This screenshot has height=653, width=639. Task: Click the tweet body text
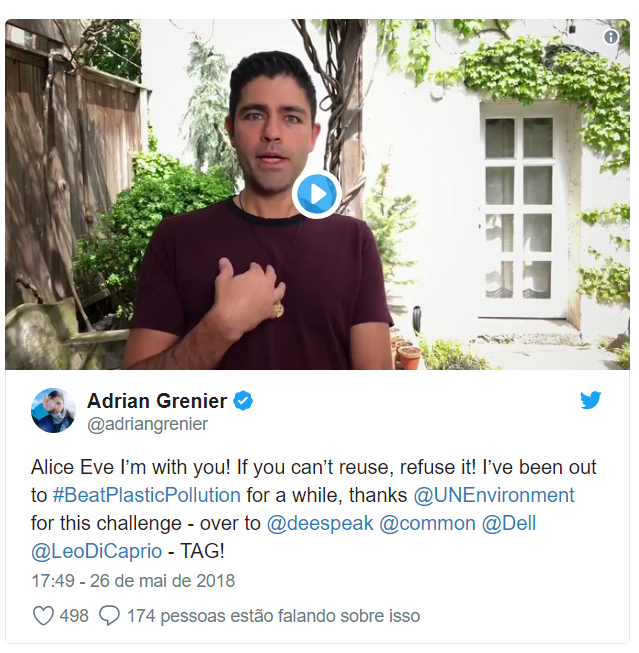[313, 509]
